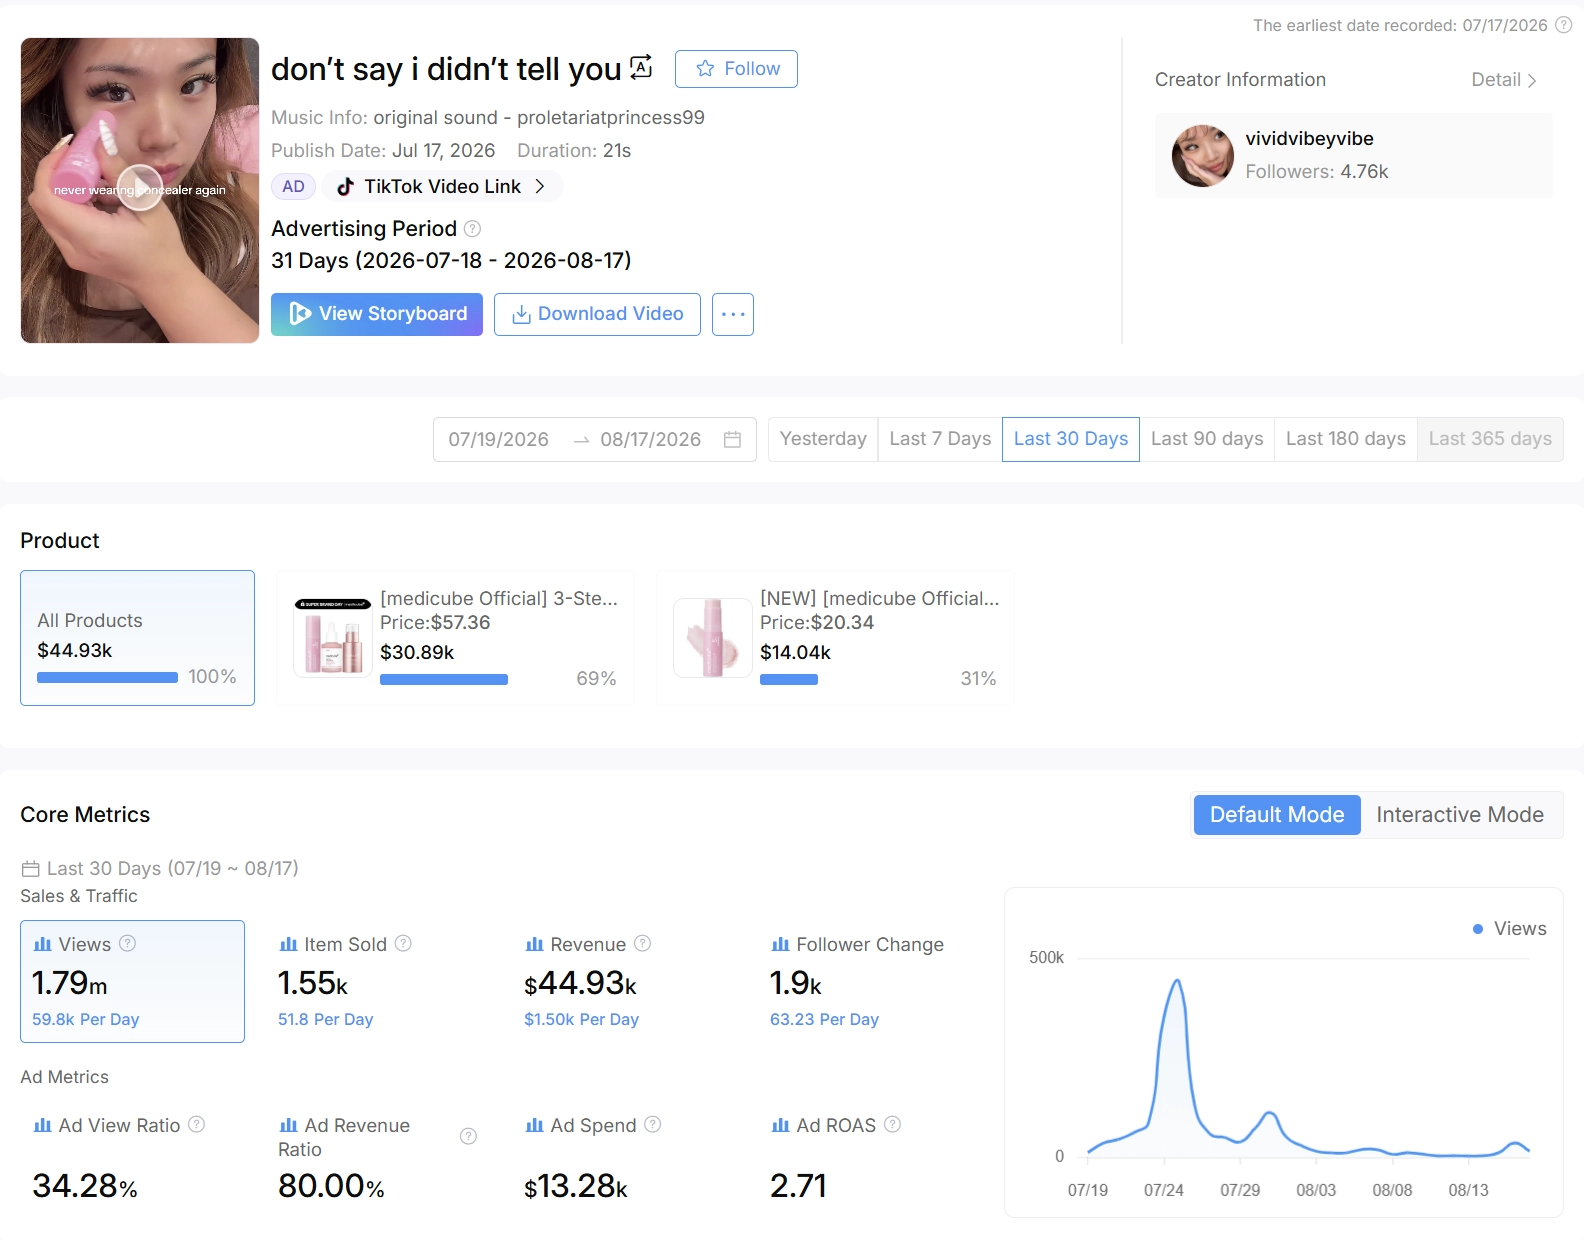
Task: Follow this video with the star button
Action: 736,69
